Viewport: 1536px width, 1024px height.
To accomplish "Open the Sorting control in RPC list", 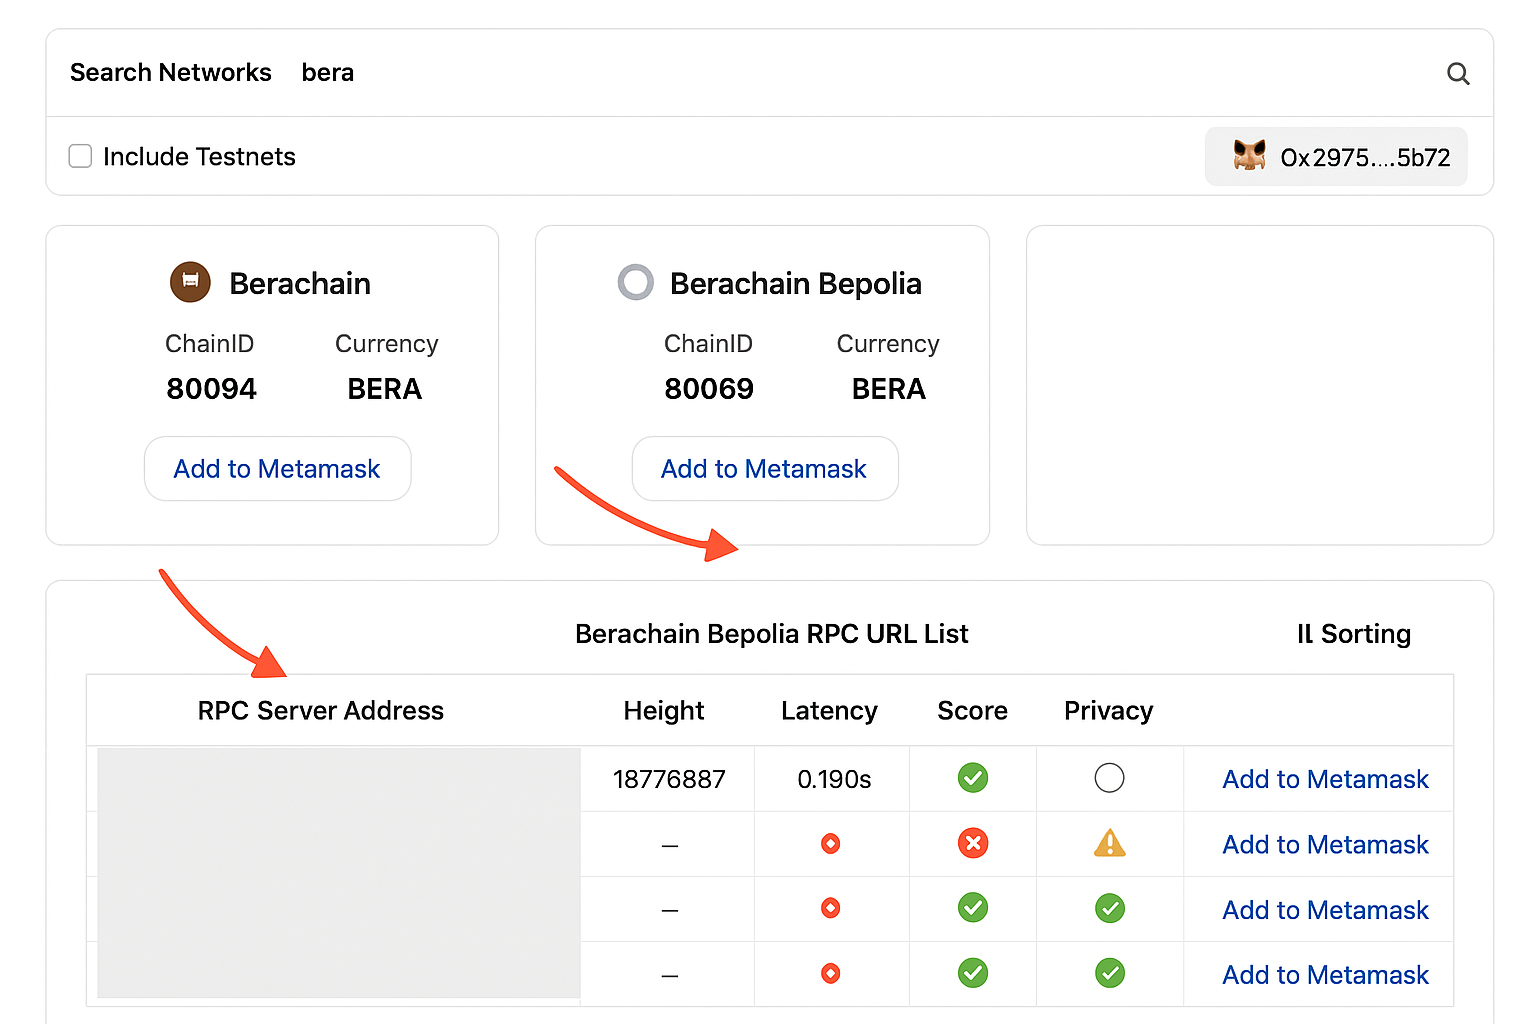I will [x=1354, y=634].
